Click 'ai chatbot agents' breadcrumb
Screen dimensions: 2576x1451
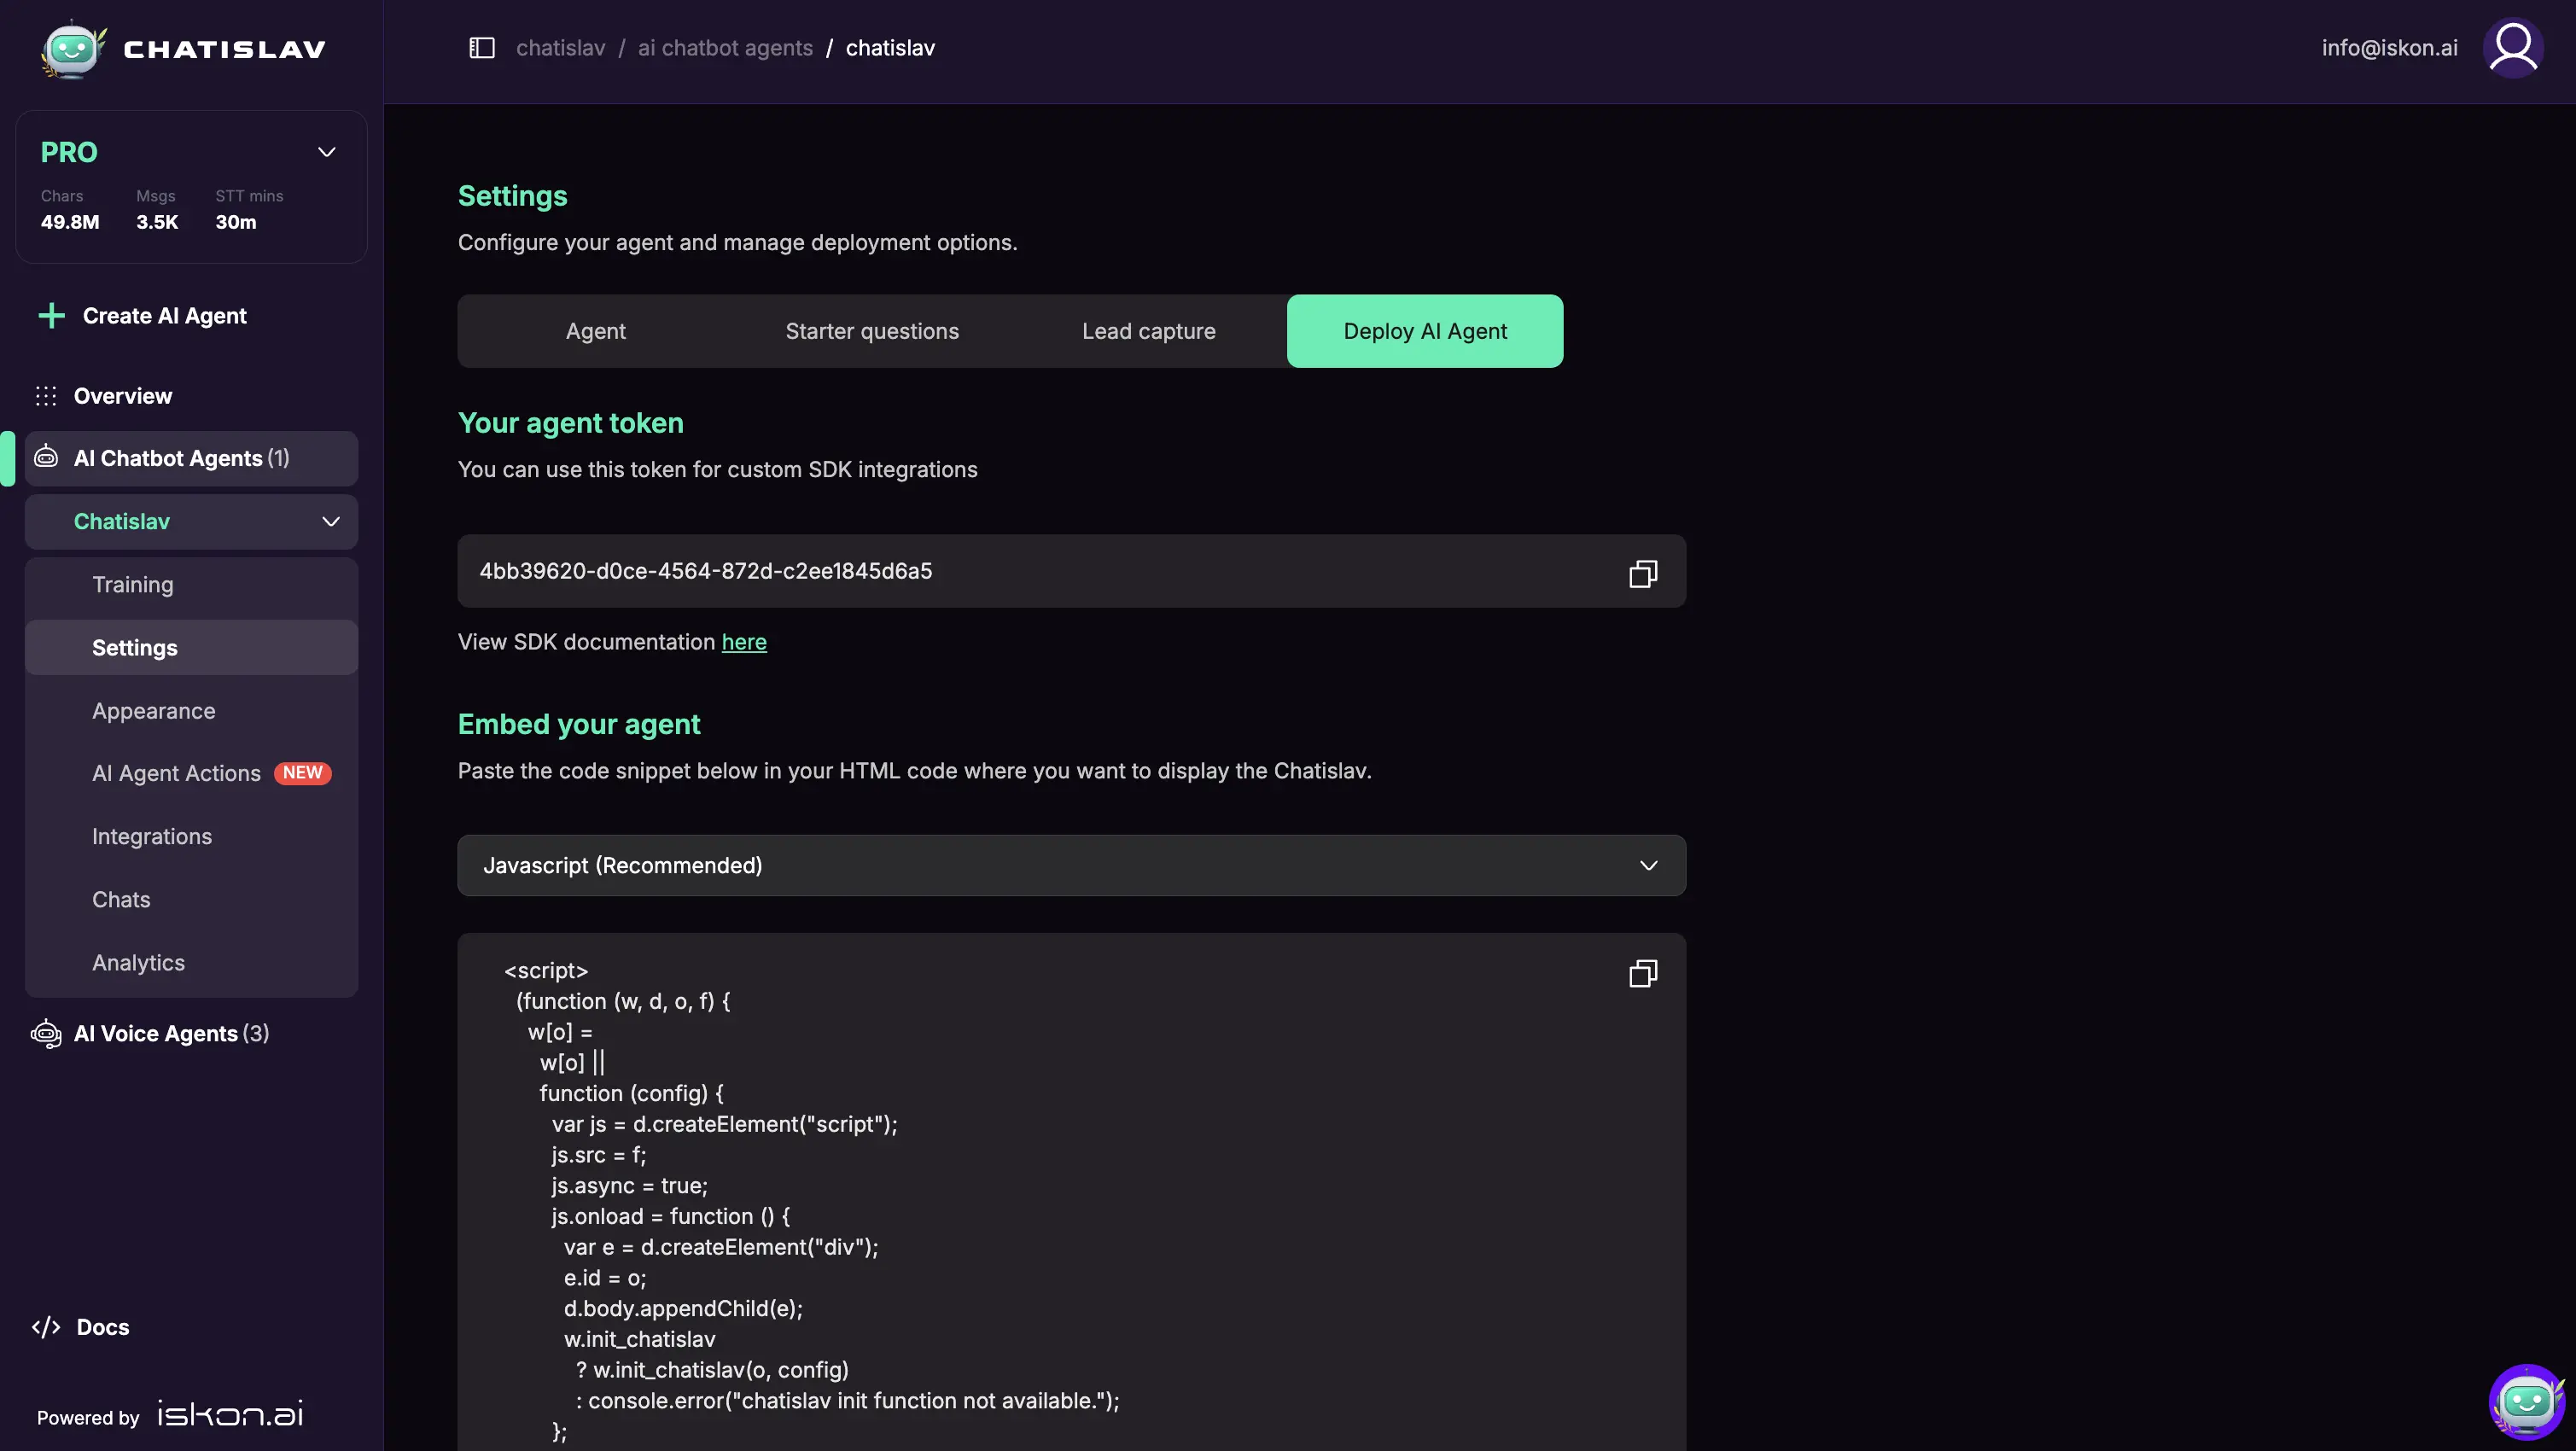(725, 48)
